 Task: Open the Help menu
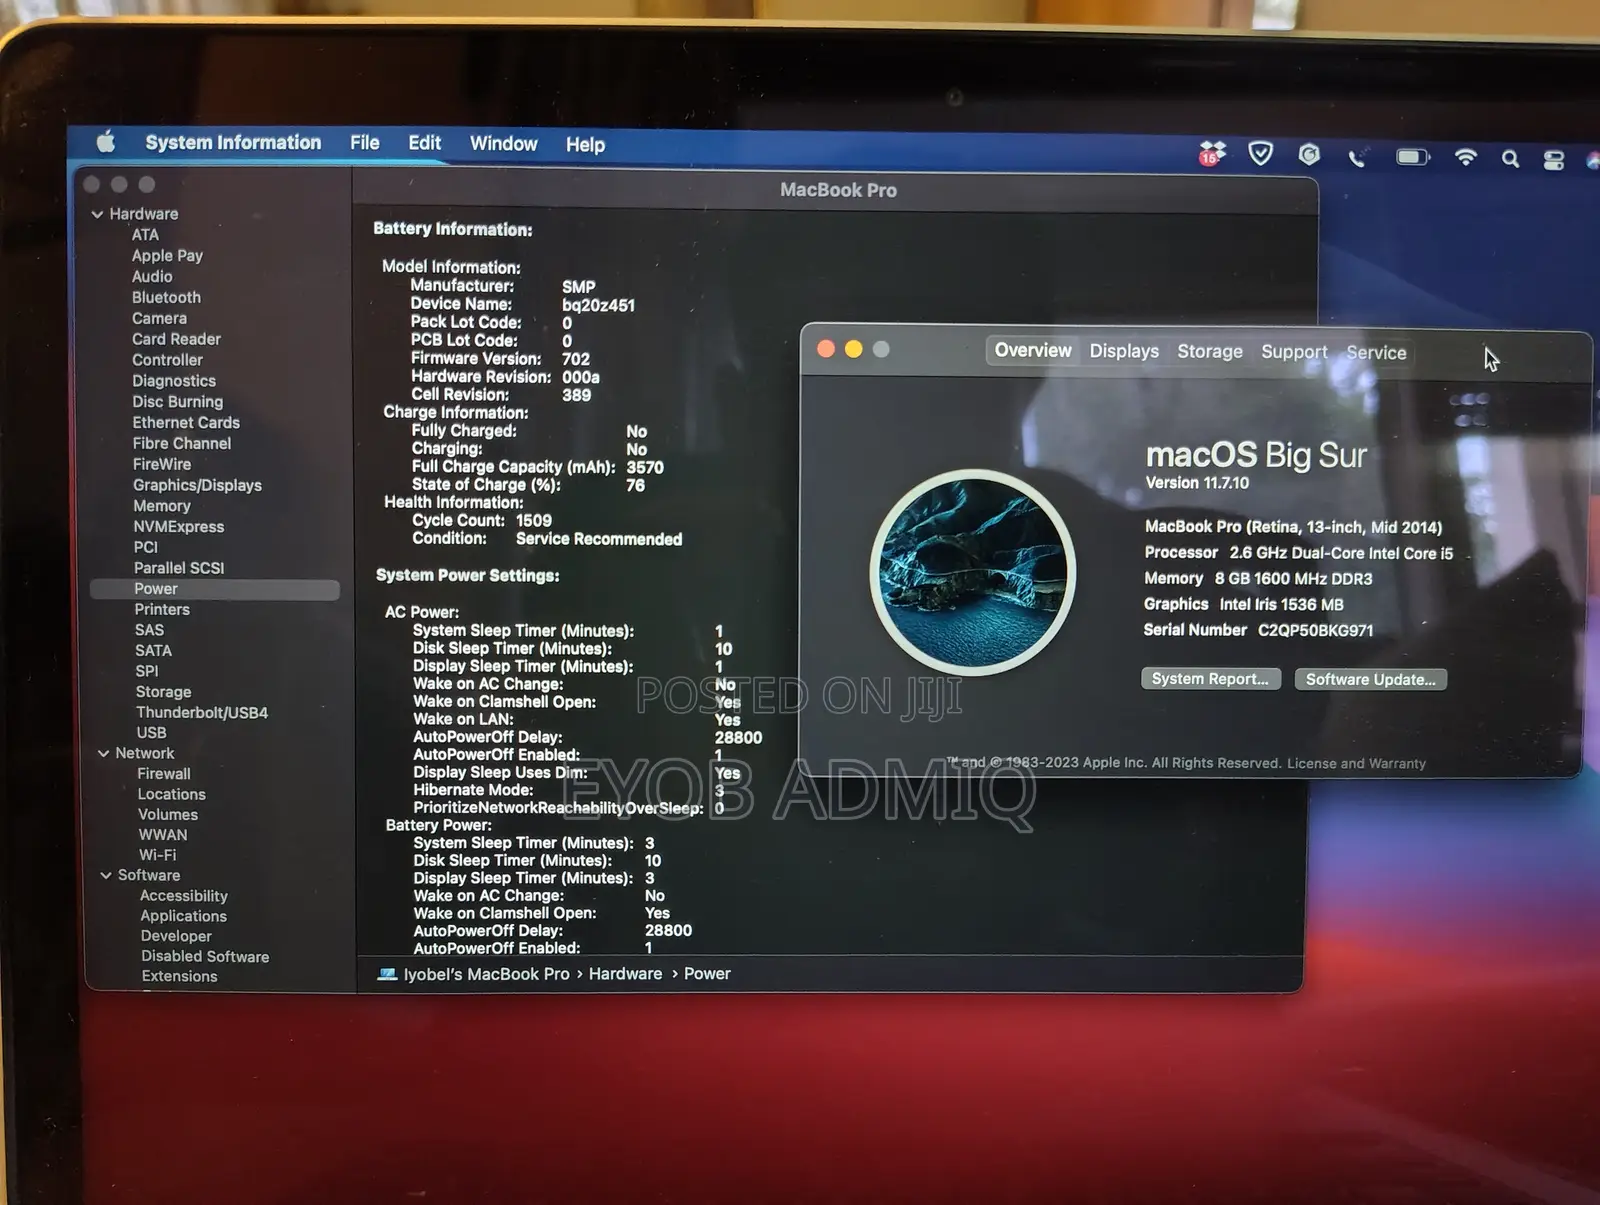tap(585, 145)
